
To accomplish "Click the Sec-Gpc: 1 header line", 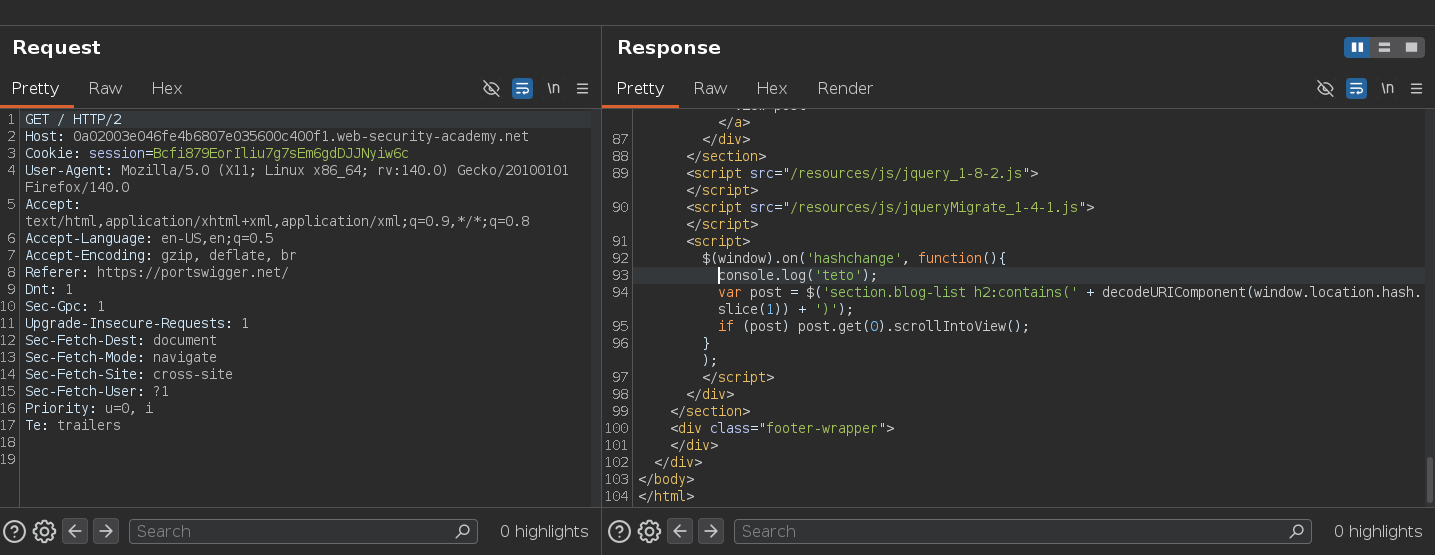I will click(x=65, y=306).
